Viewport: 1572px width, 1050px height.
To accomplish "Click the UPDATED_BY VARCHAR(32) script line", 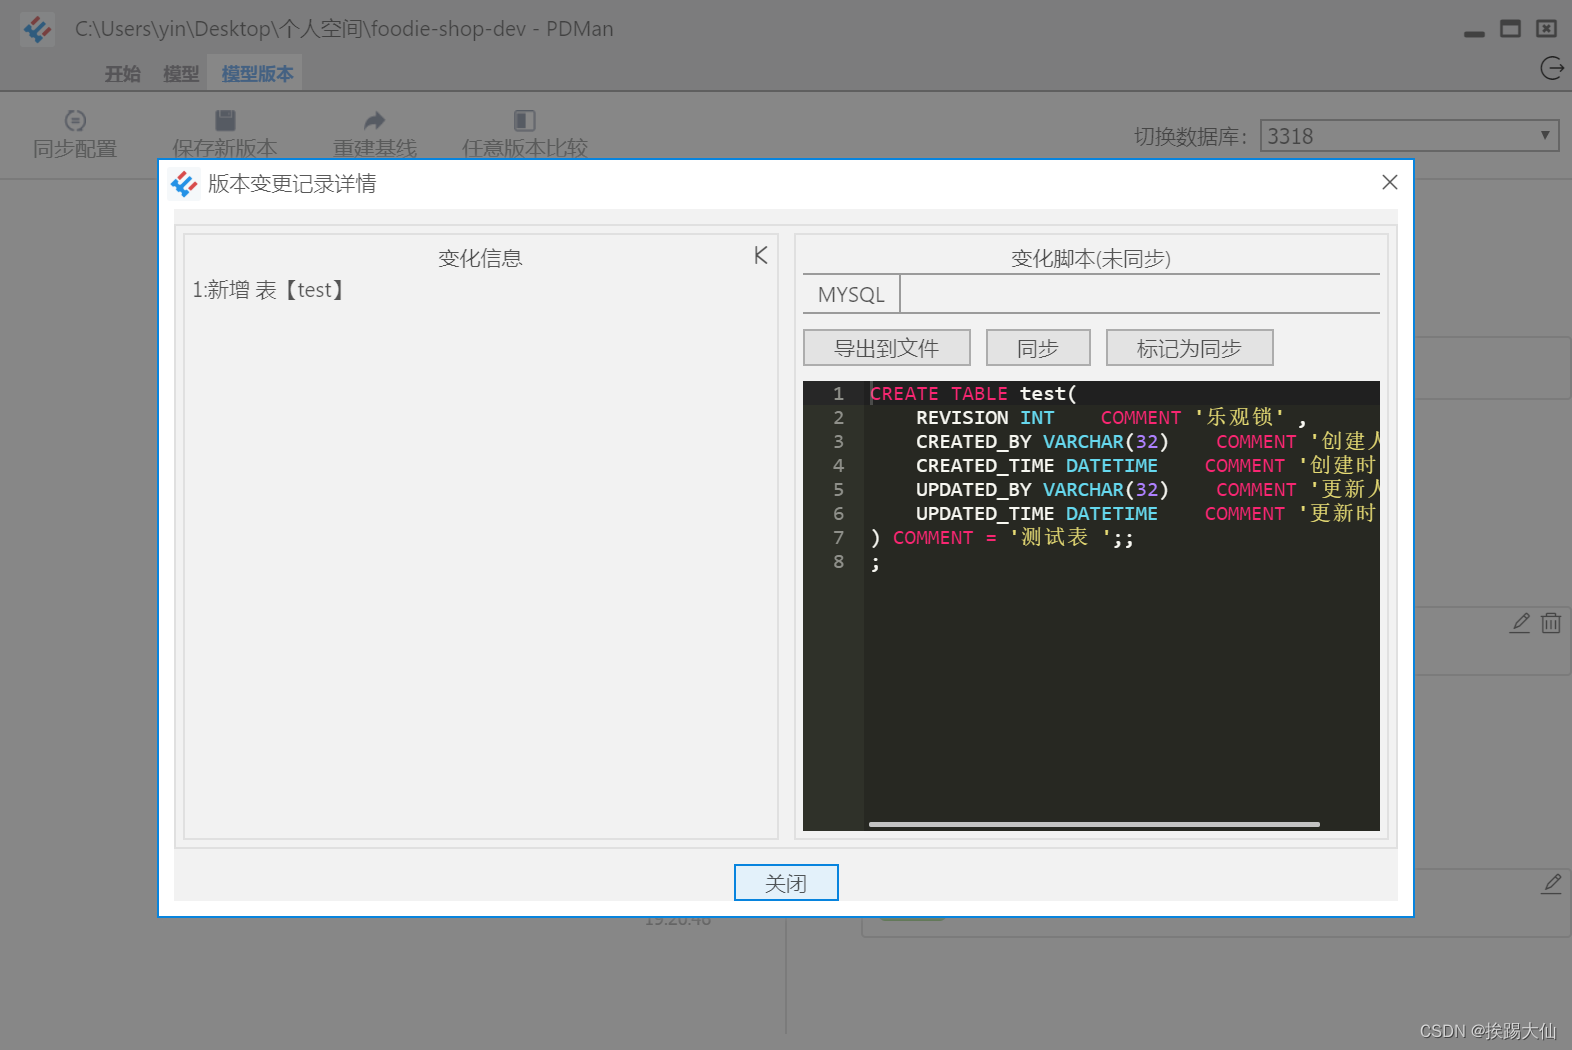I will click(1147, 490).
